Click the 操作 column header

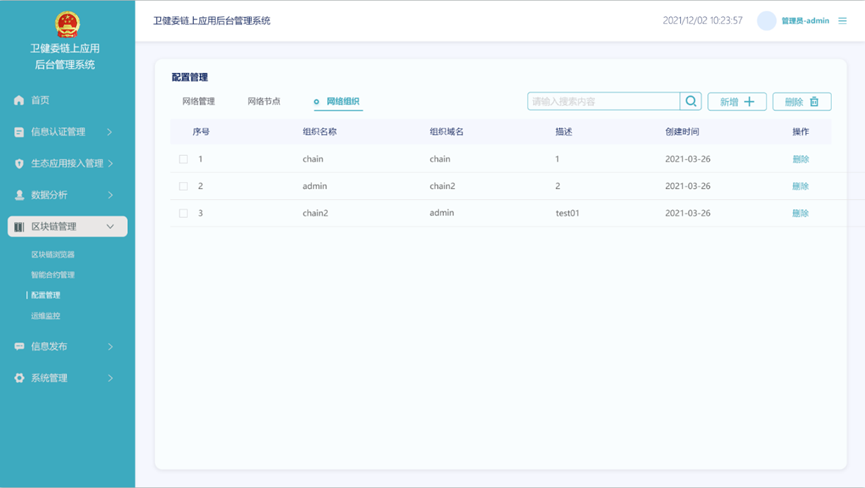(x=800, y=131)
